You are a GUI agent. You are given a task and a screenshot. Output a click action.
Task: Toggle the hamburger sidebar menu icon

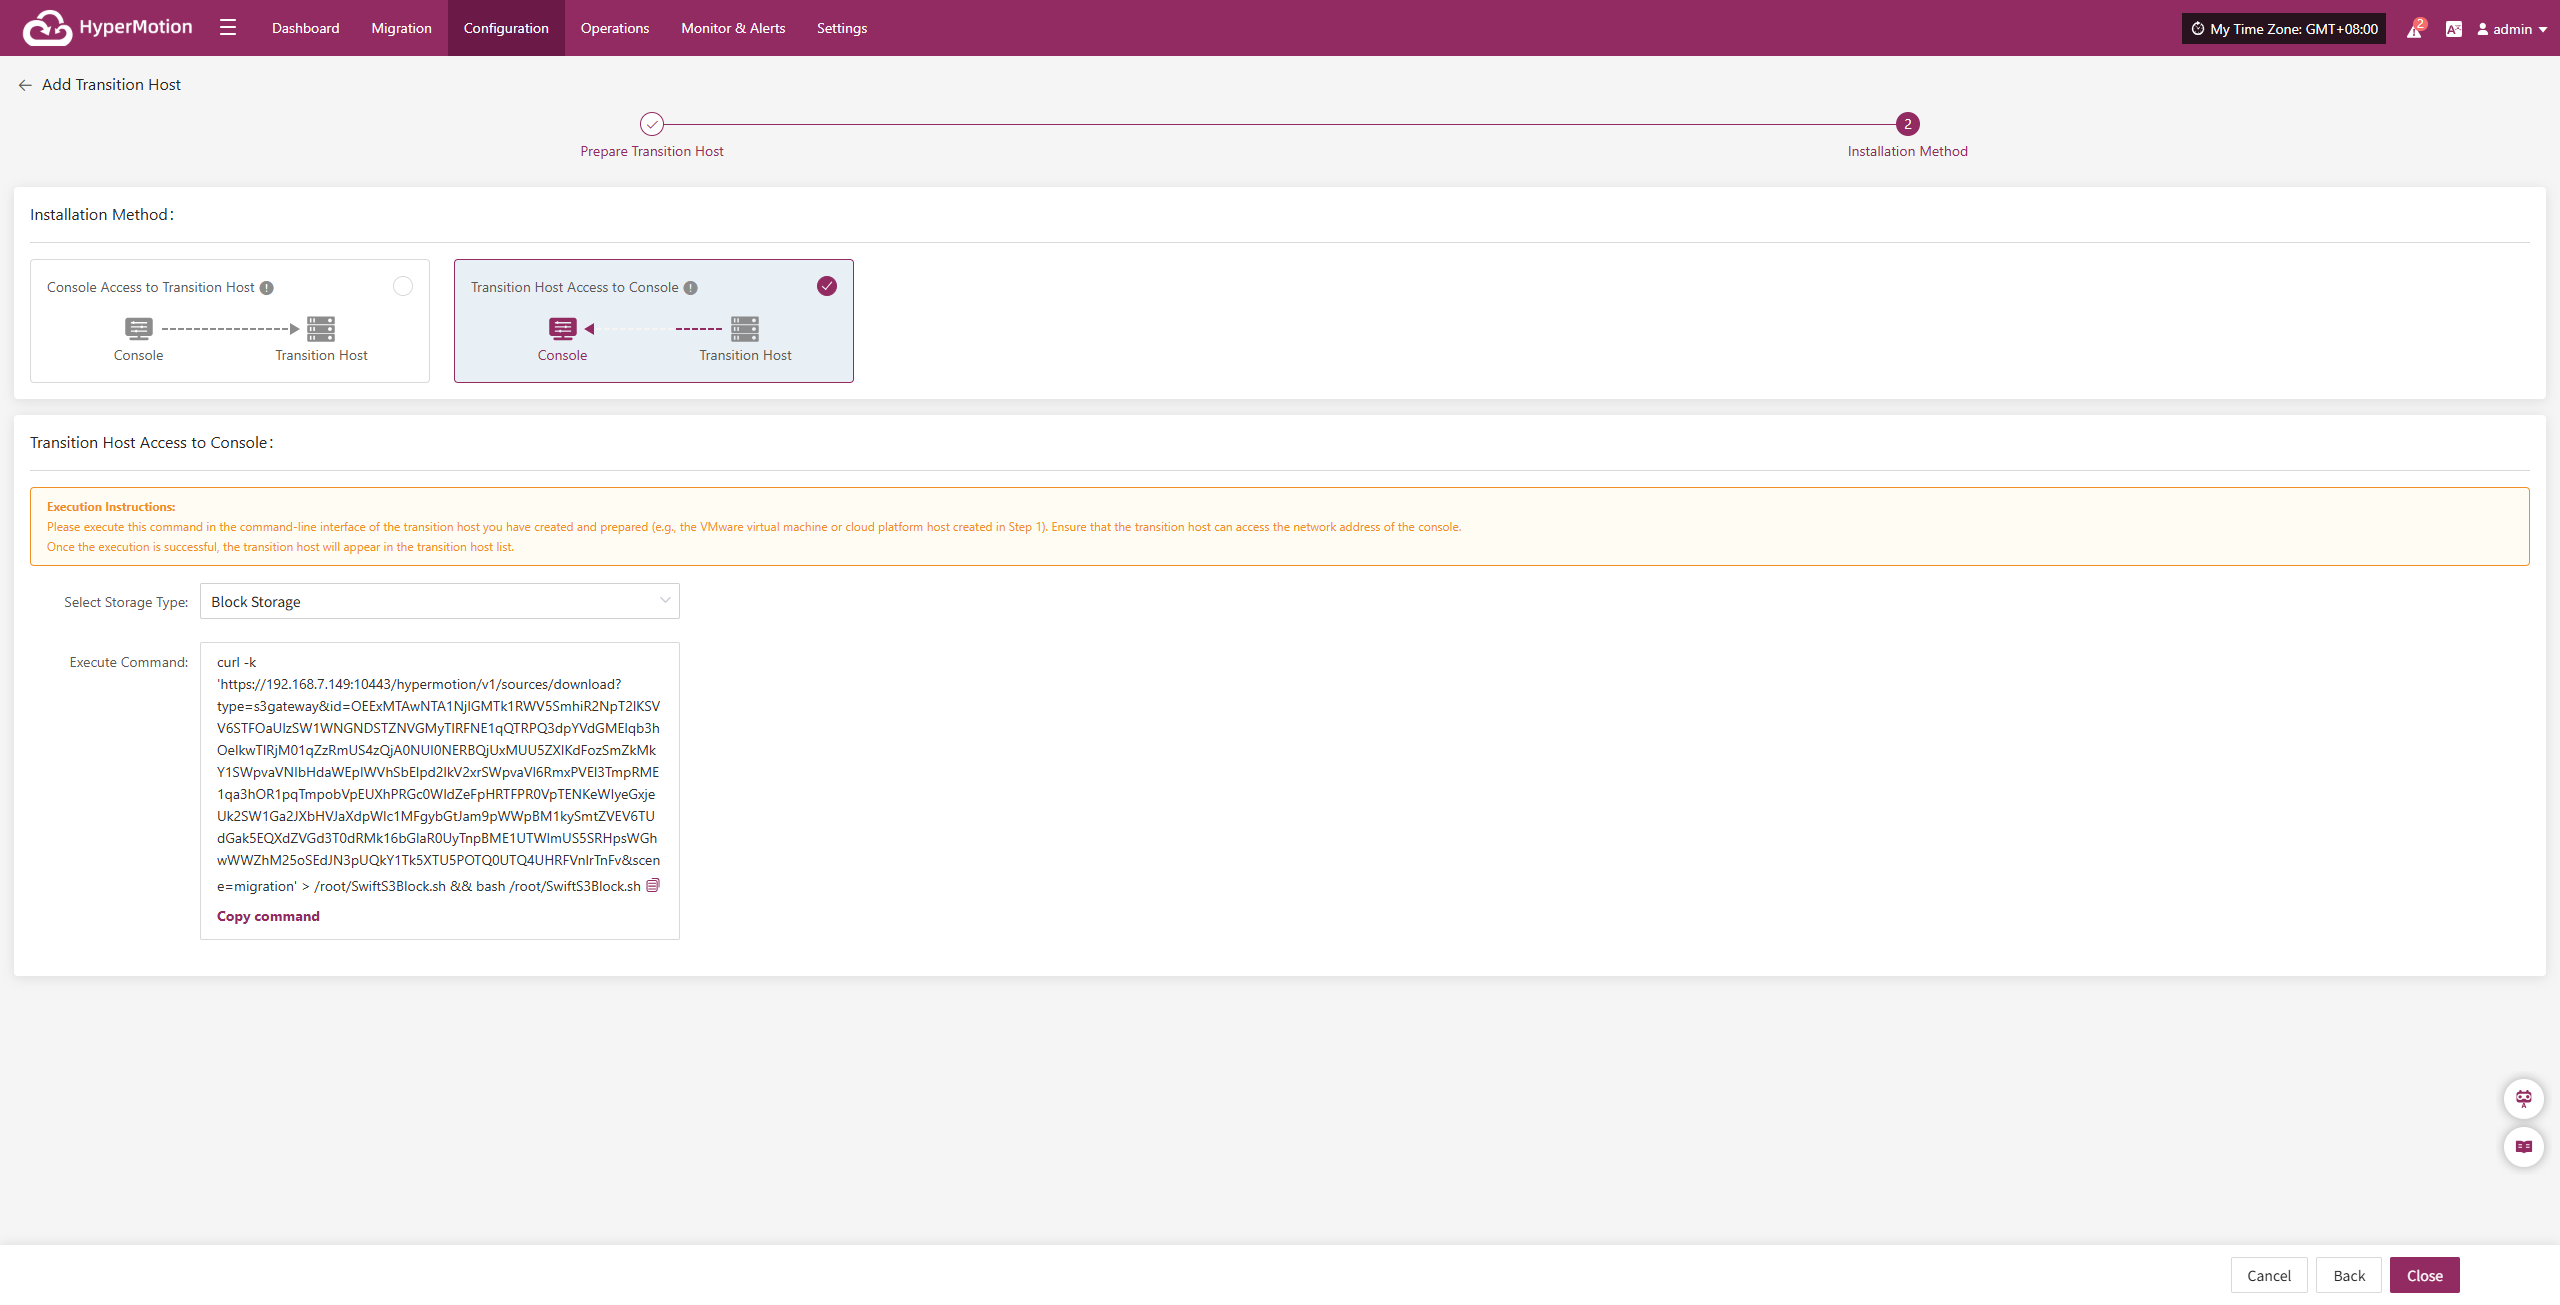[228, 28]
